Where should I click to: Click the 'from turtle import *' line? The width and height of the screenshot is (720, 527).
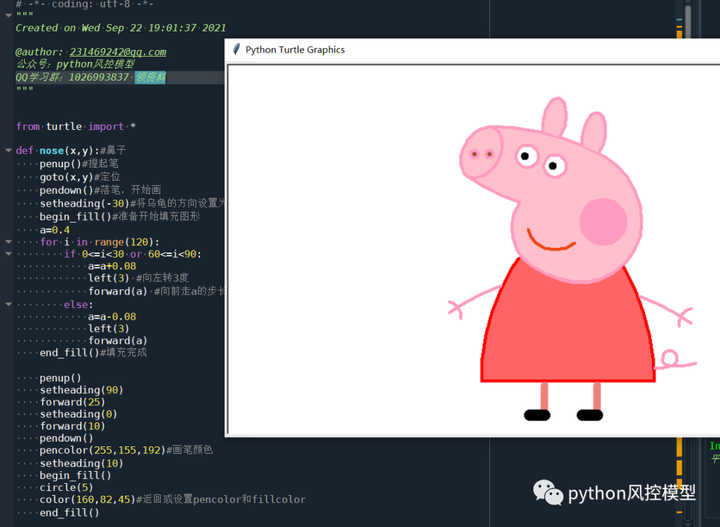coord(76,126)
